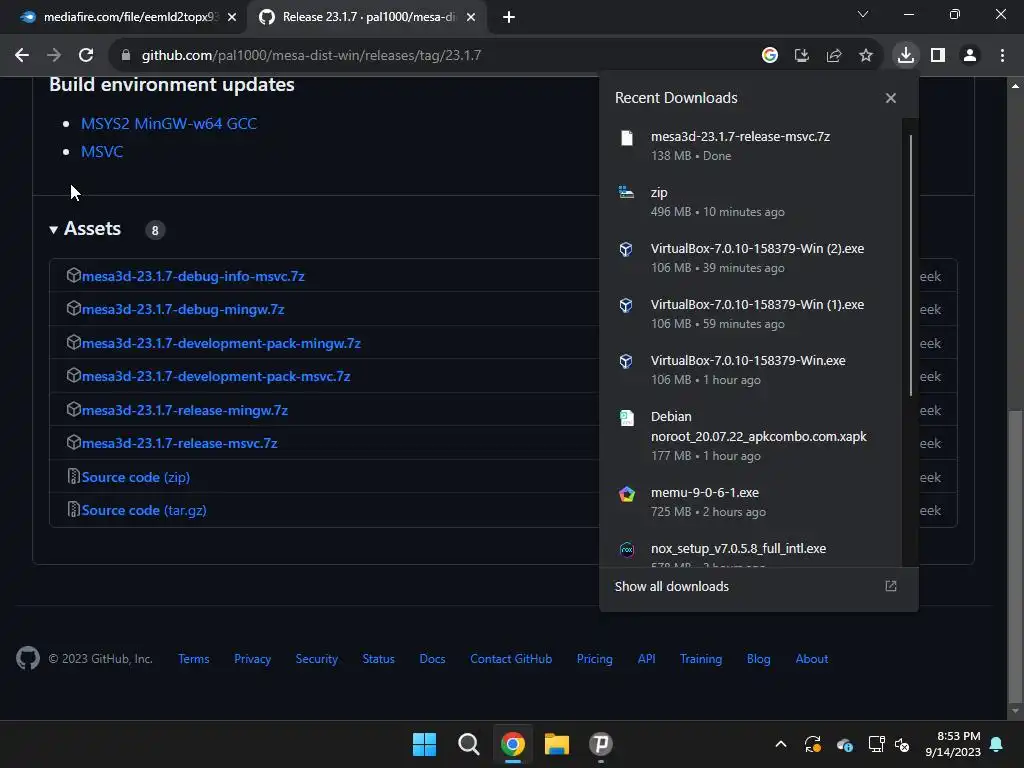Bookmark this page with the star icon

865,56
